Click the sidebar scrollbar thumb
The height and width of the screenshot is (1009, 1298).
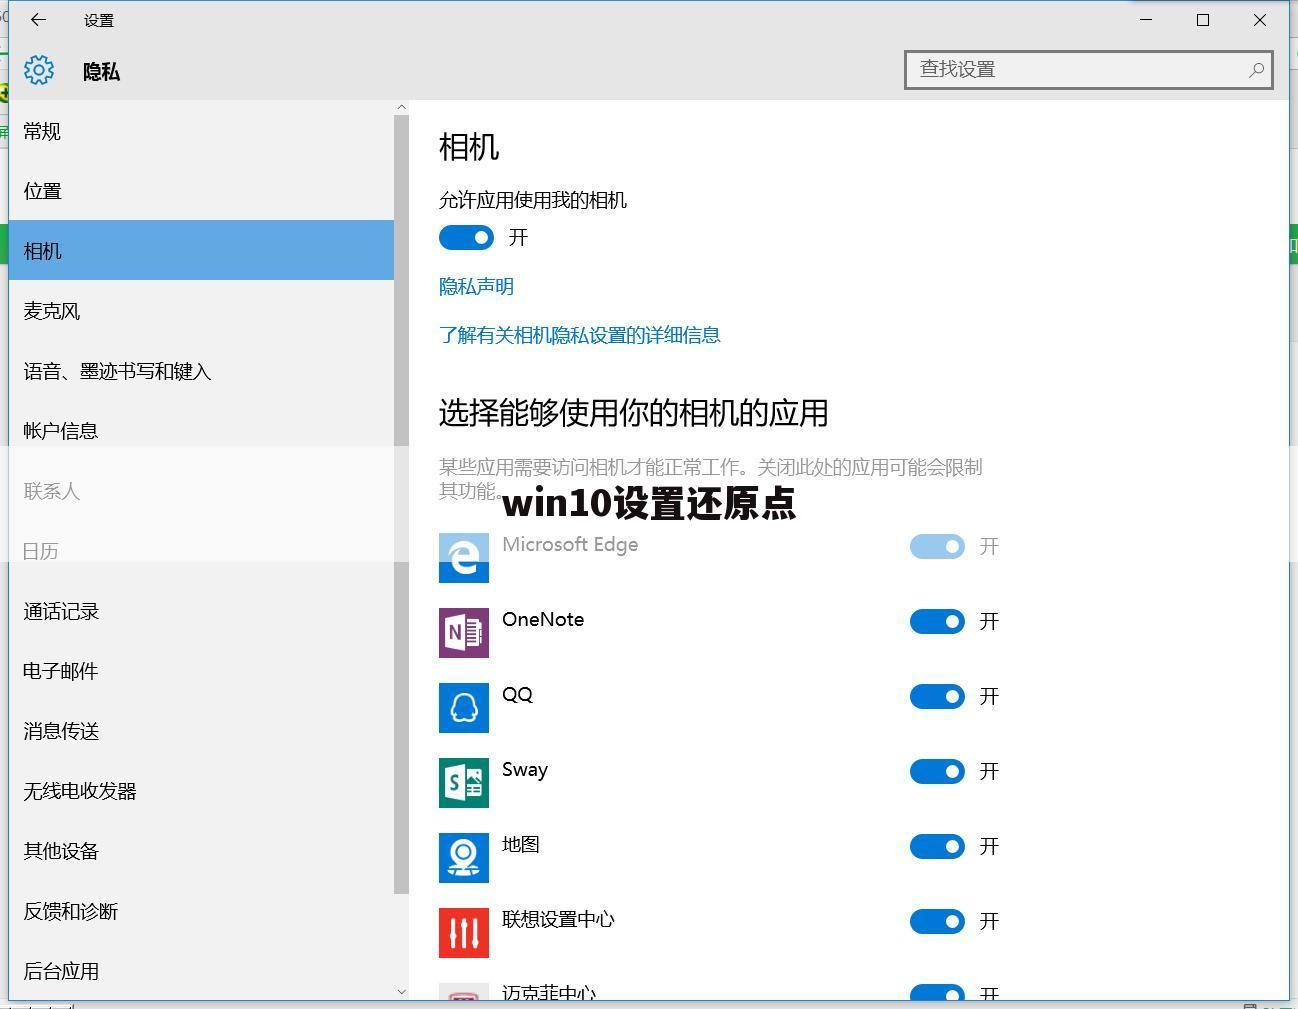(x=402, y=505)
